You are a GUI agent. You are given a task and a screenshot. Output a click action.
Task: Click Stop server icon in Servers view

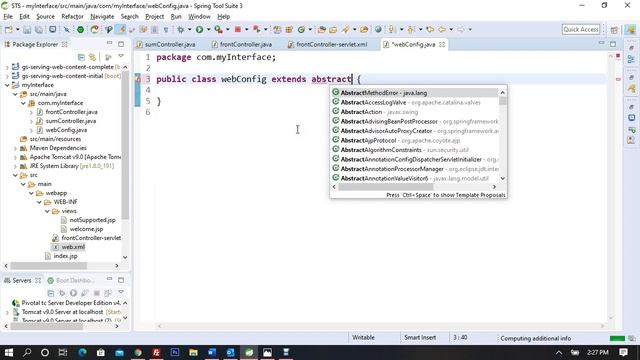click(97, 293)
